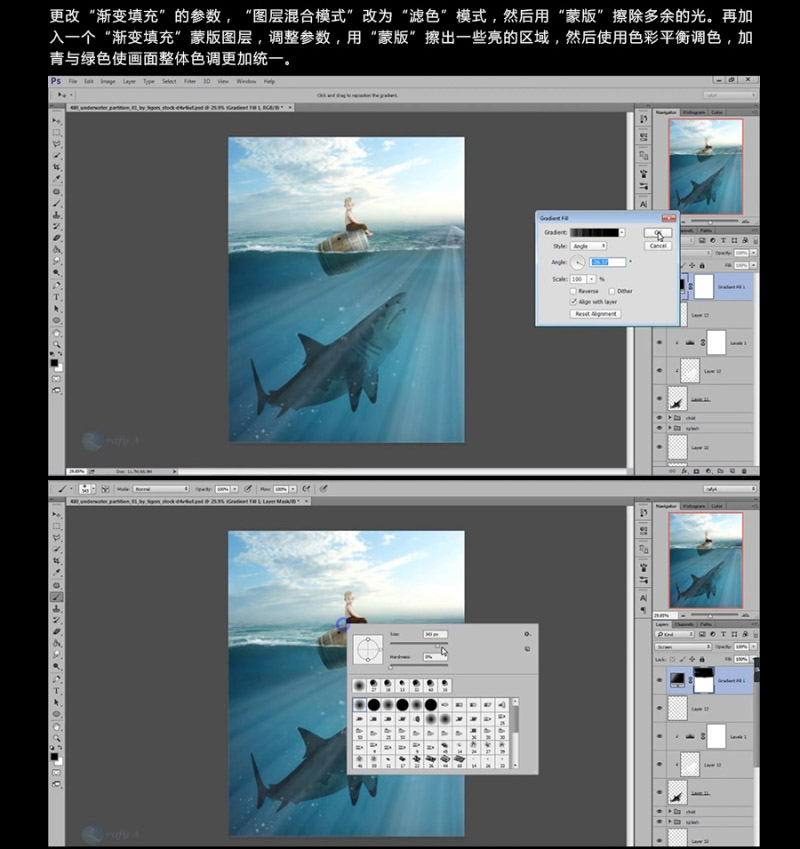The width and height of the screenshot is (800, 849).
Task: Hide Gradient Fill 1 layer in lower Layers panel
Action: (x=659, y=680)
